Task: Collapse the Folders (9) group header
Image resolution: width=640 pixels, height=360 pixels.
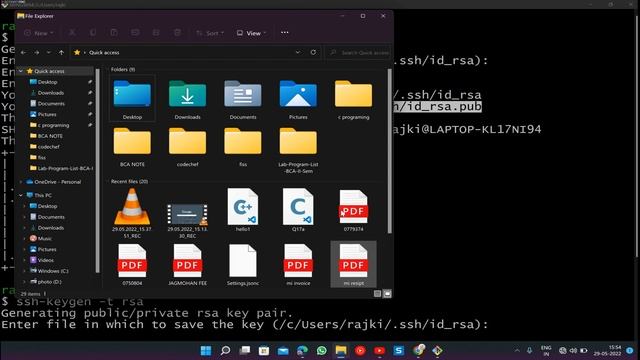Action: click(x=123, y=69)
